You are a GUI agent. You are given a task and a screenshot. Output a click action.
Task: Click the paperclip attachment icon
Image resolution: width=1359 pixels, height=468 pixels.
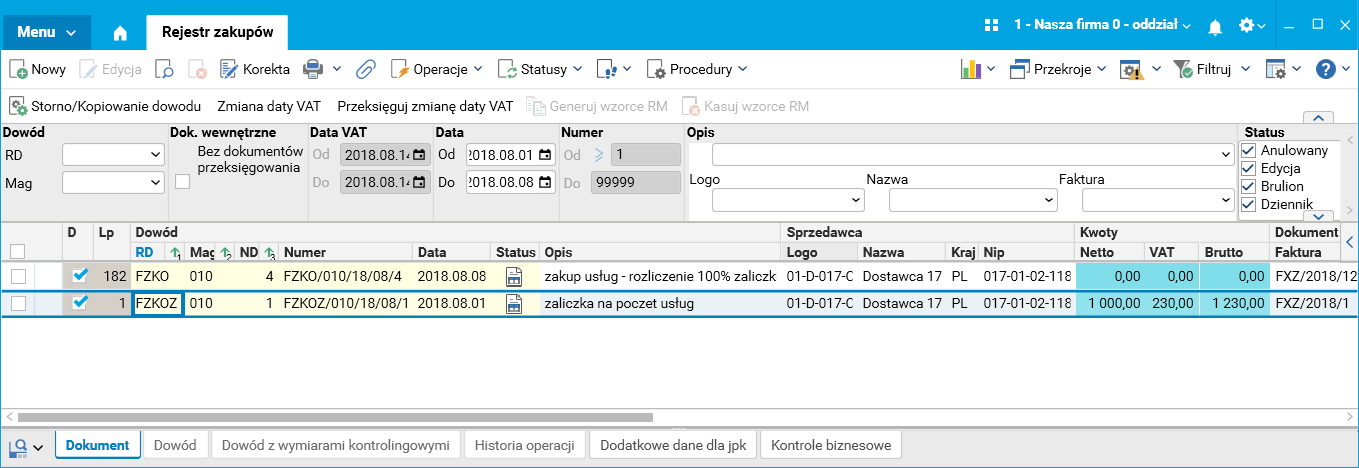point(366,69)
